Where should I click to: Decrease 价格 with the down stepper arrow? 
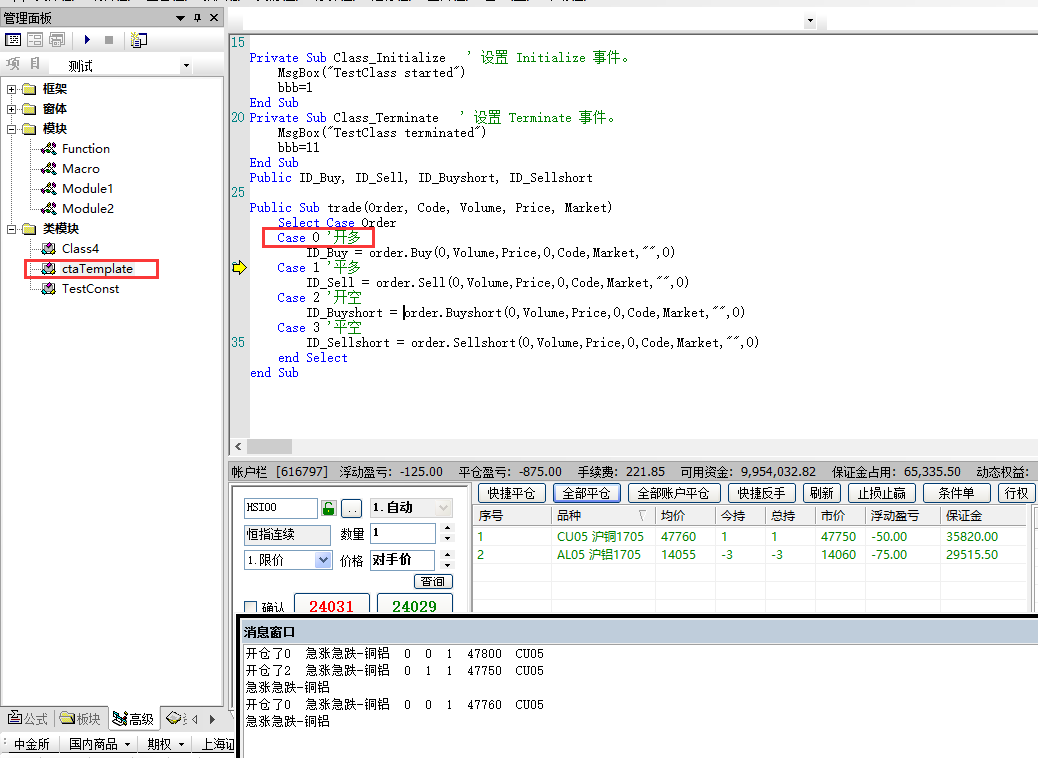[448, 565]
